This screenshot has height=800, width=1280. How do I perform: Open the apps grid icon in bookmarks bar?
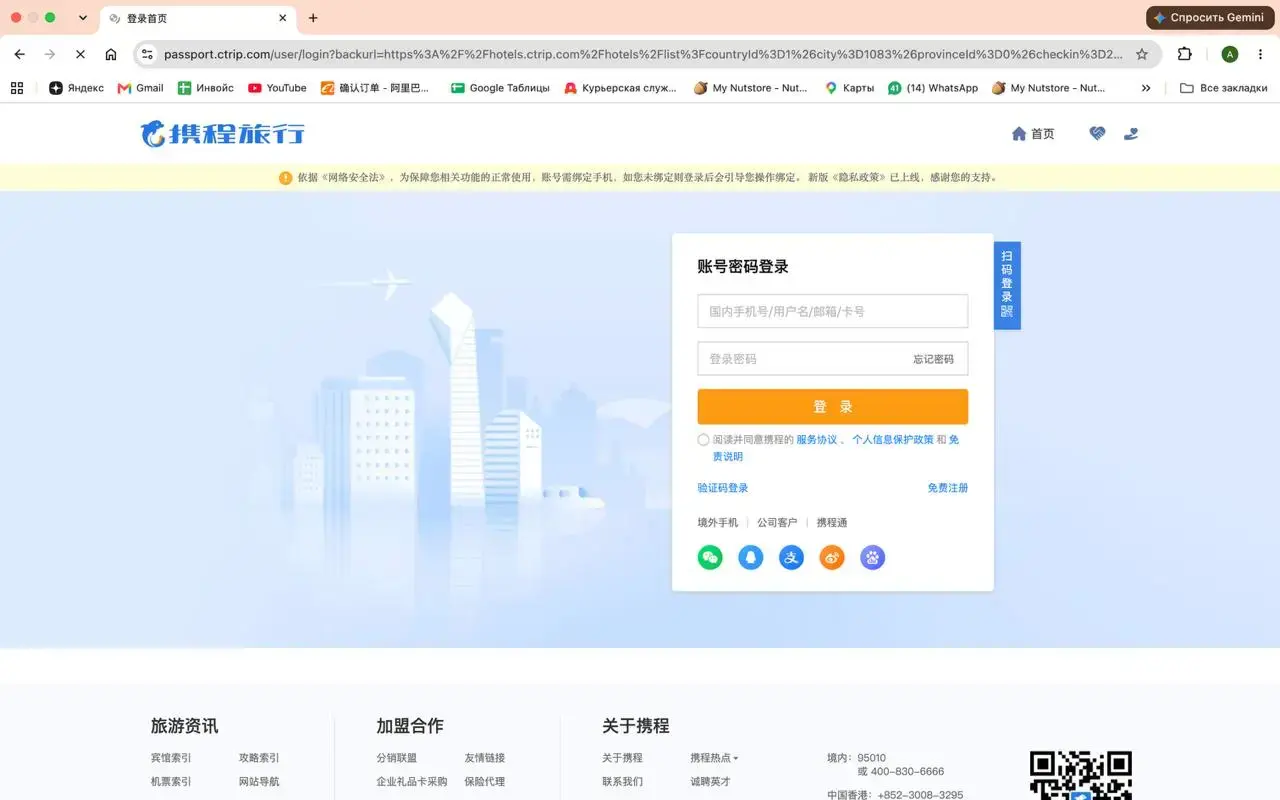[17, 88]
